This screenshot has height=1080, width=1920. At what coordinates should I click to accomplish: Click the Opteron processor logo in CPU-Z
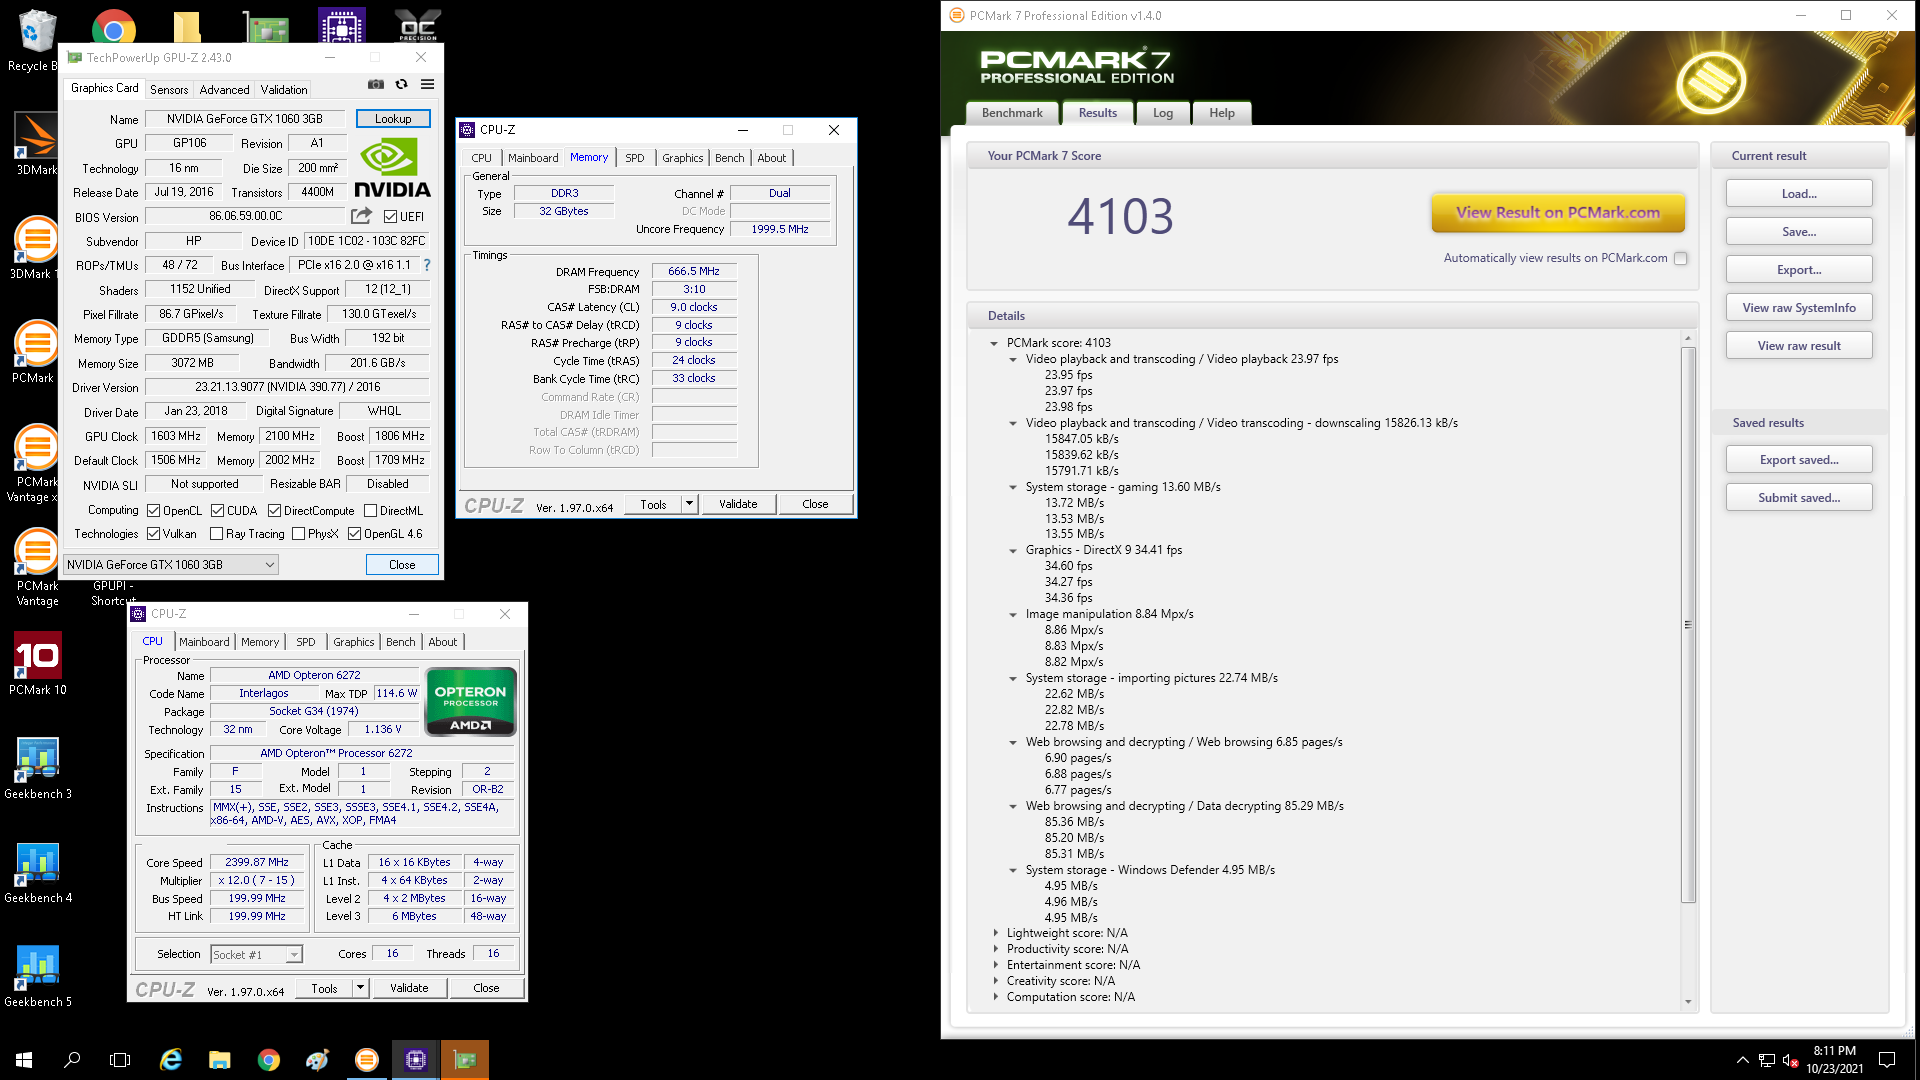[x=471, y=702]
